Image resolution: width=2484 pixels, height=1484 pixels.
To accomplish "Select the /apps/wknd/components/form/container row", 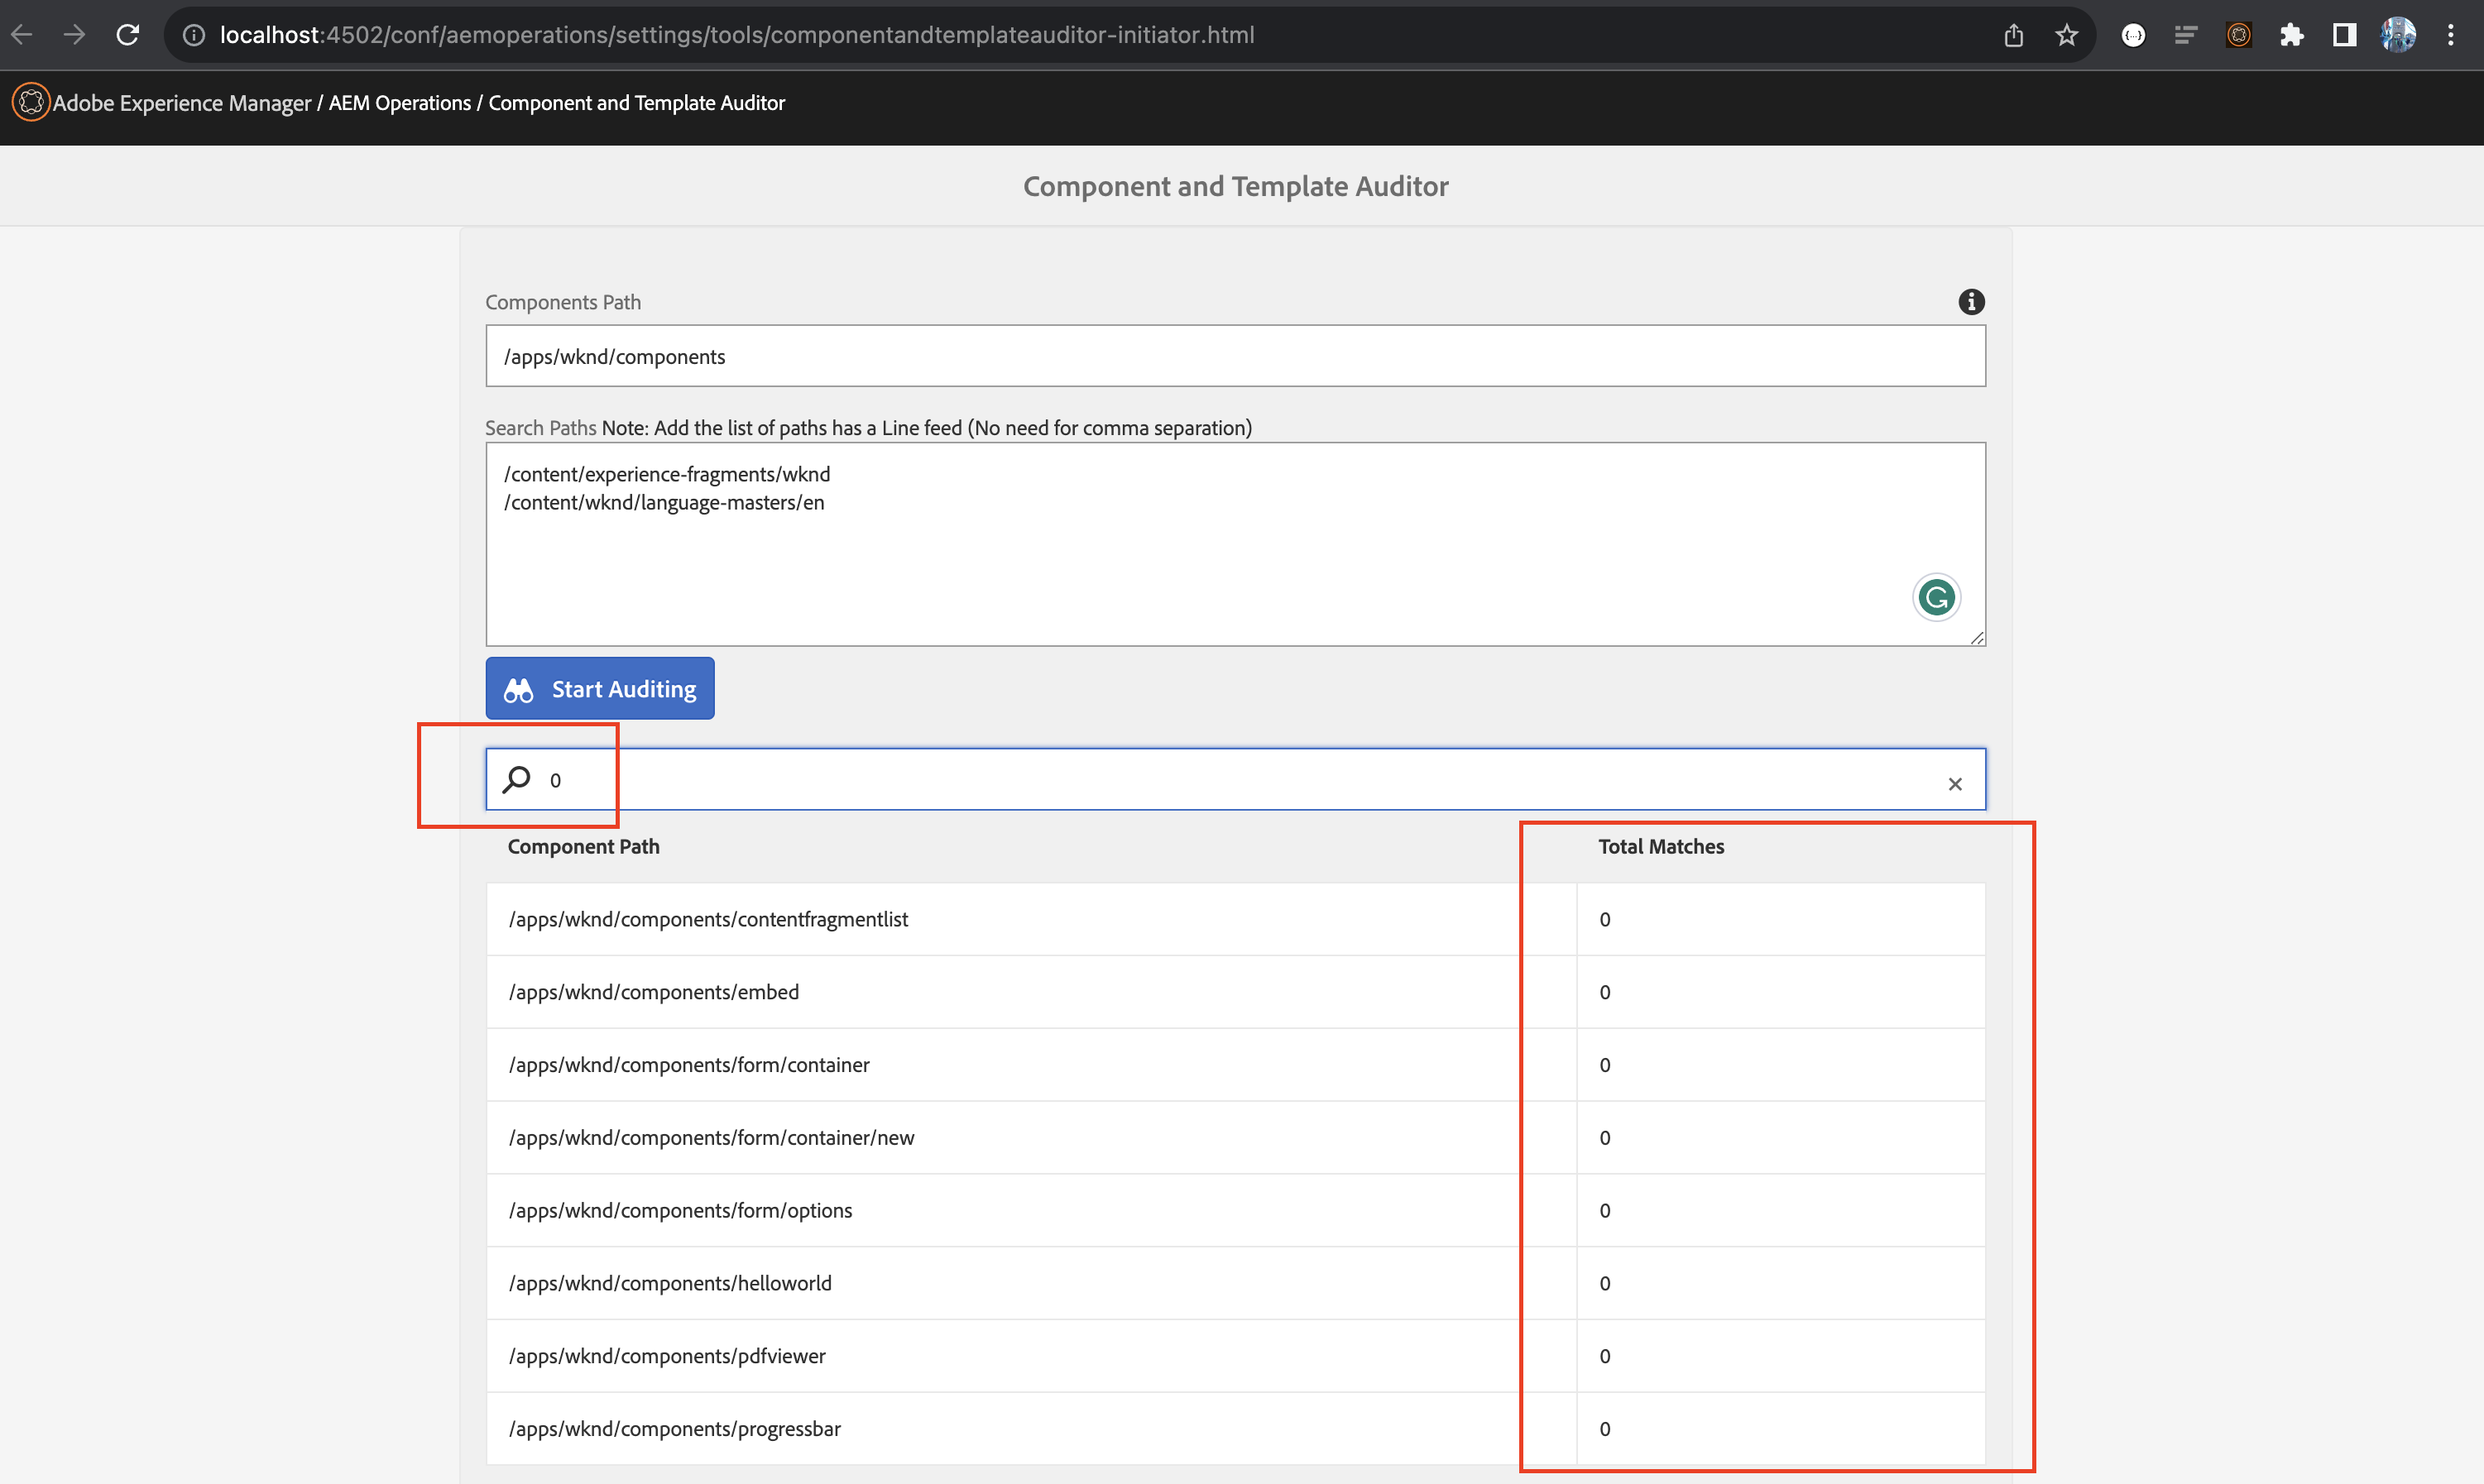I will pos(1236,1065).
